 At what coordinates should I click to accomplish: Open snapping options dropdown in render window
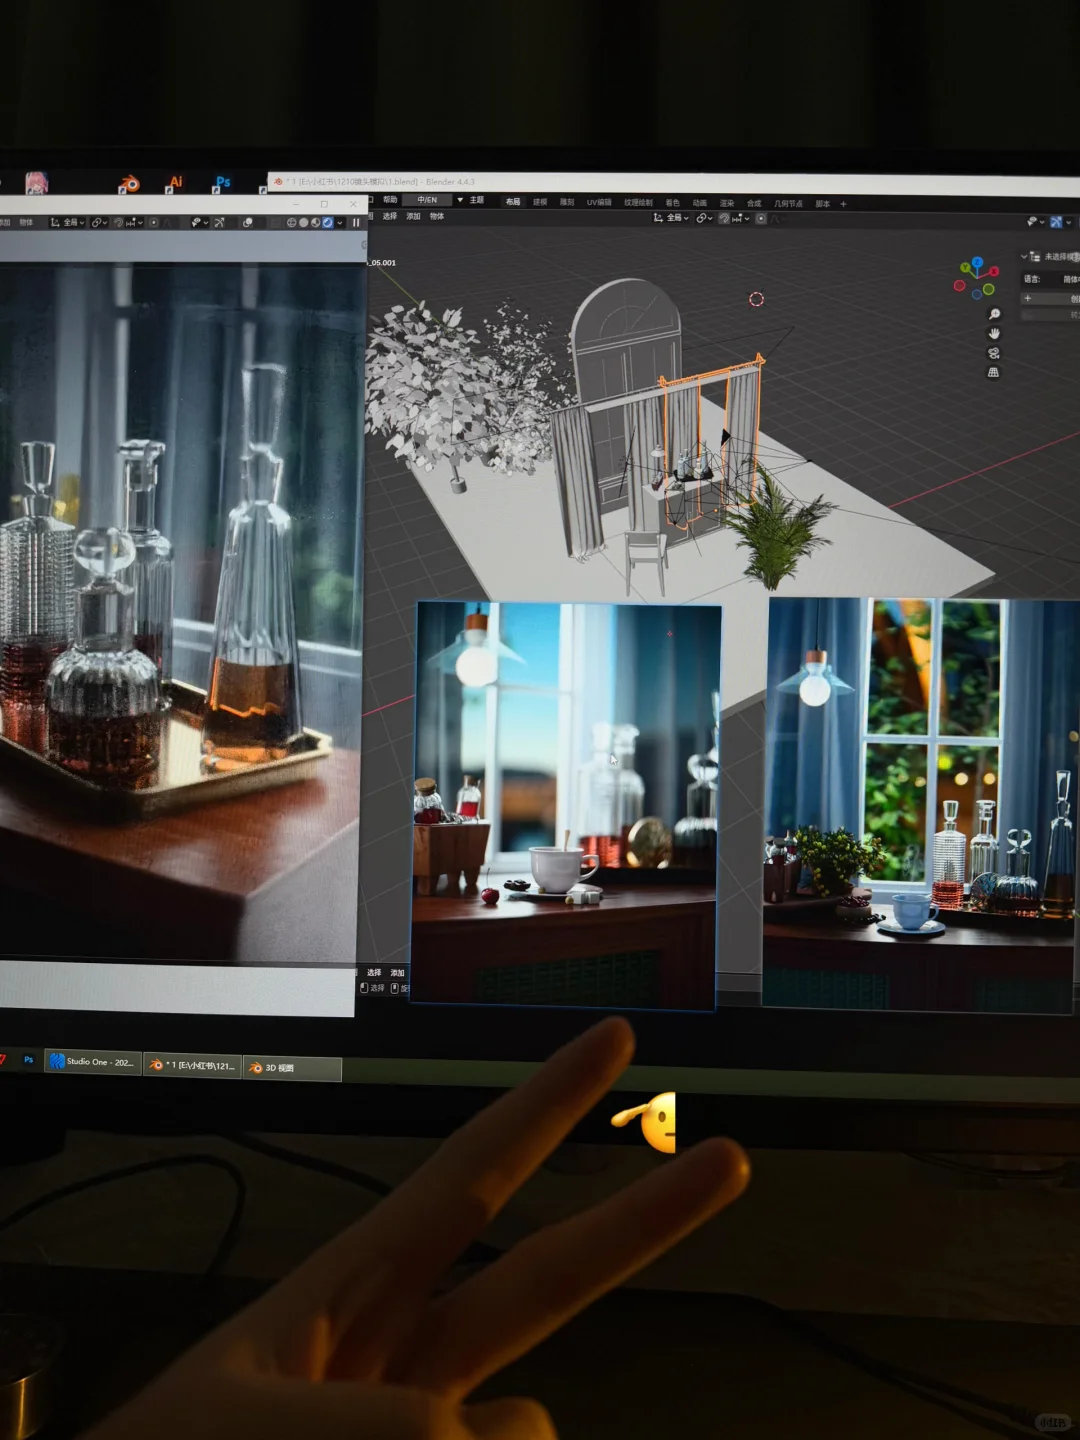point(135,222)
